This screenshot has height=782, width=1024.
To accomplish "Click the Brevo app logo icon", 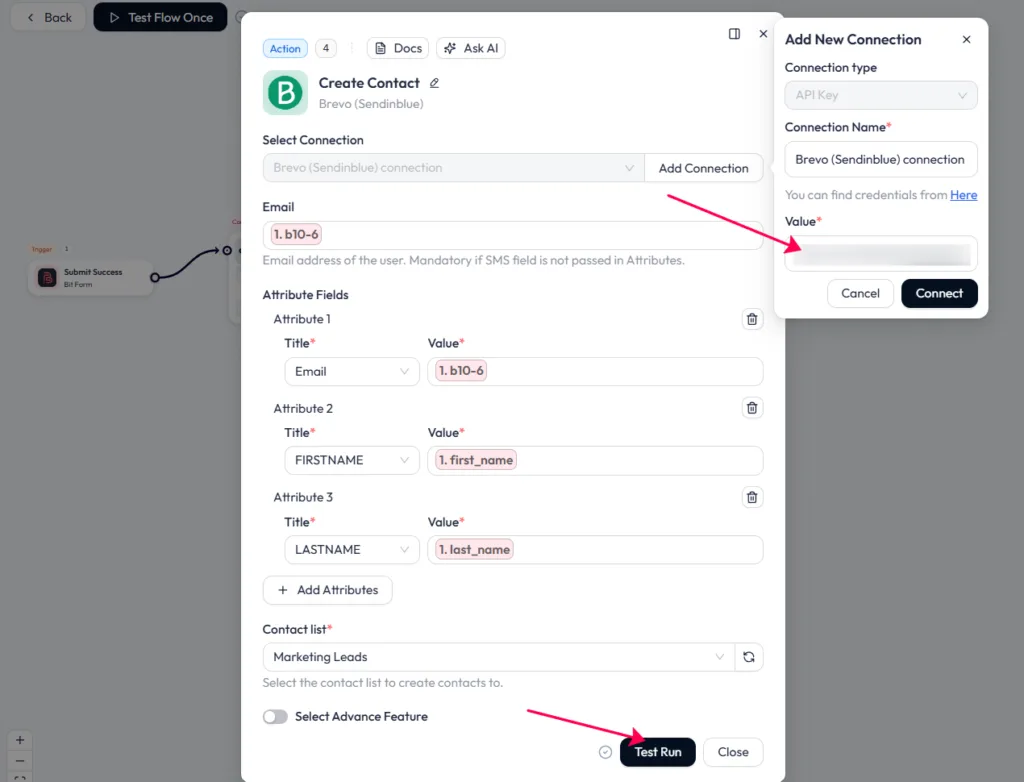I will tap(285, 93).
